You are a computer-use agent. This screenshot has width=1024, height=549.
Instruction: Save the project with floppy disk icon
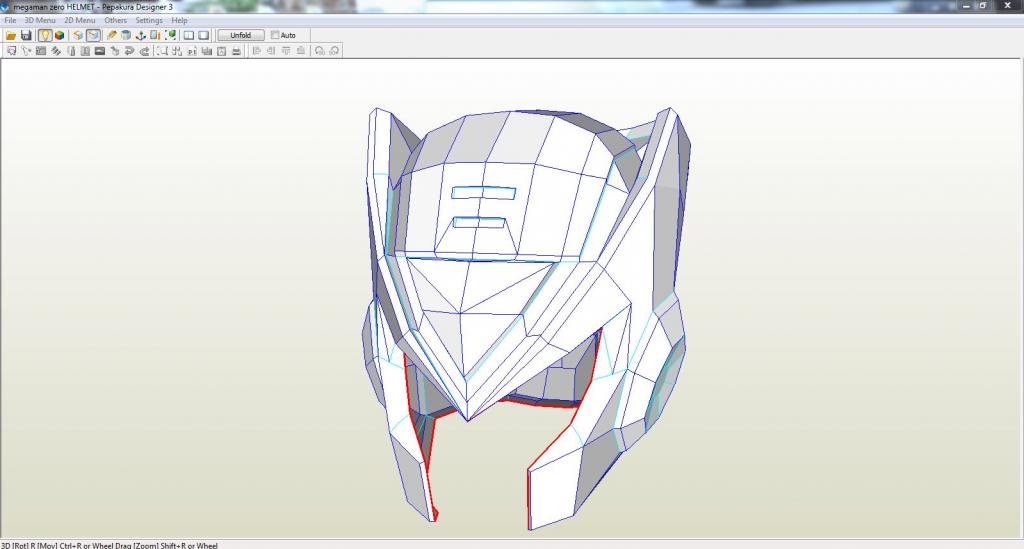pos(26,35)
